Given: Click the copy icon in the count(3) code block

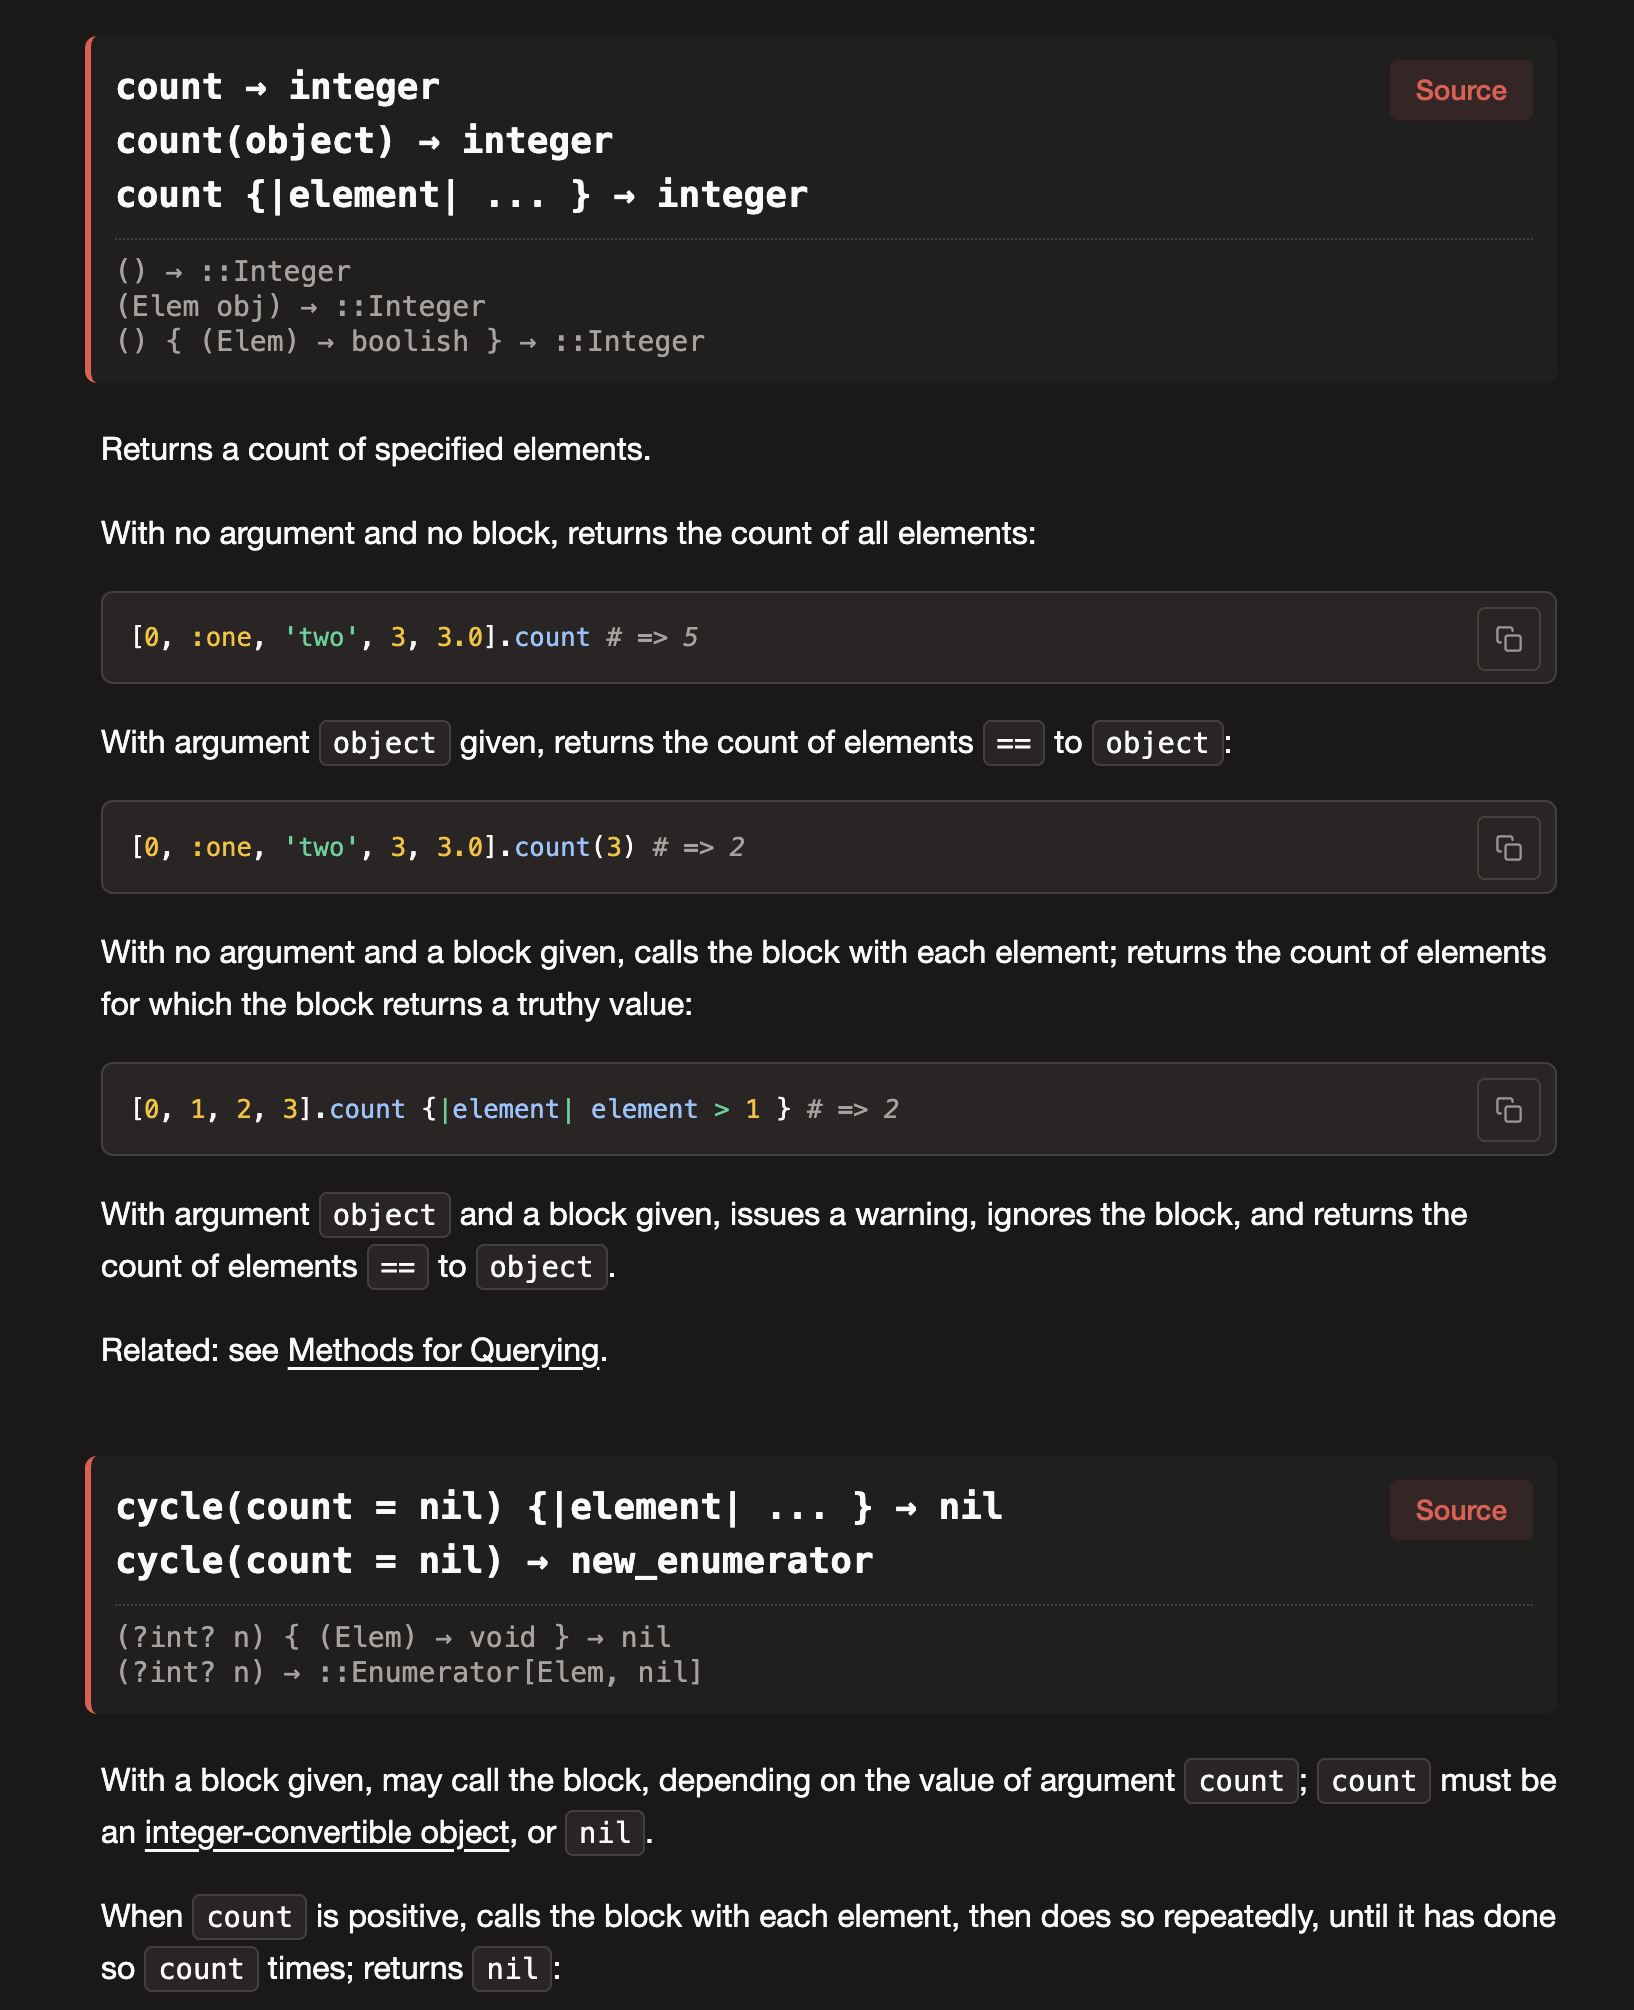Looking at the screenshot, I should (1508, 847).
